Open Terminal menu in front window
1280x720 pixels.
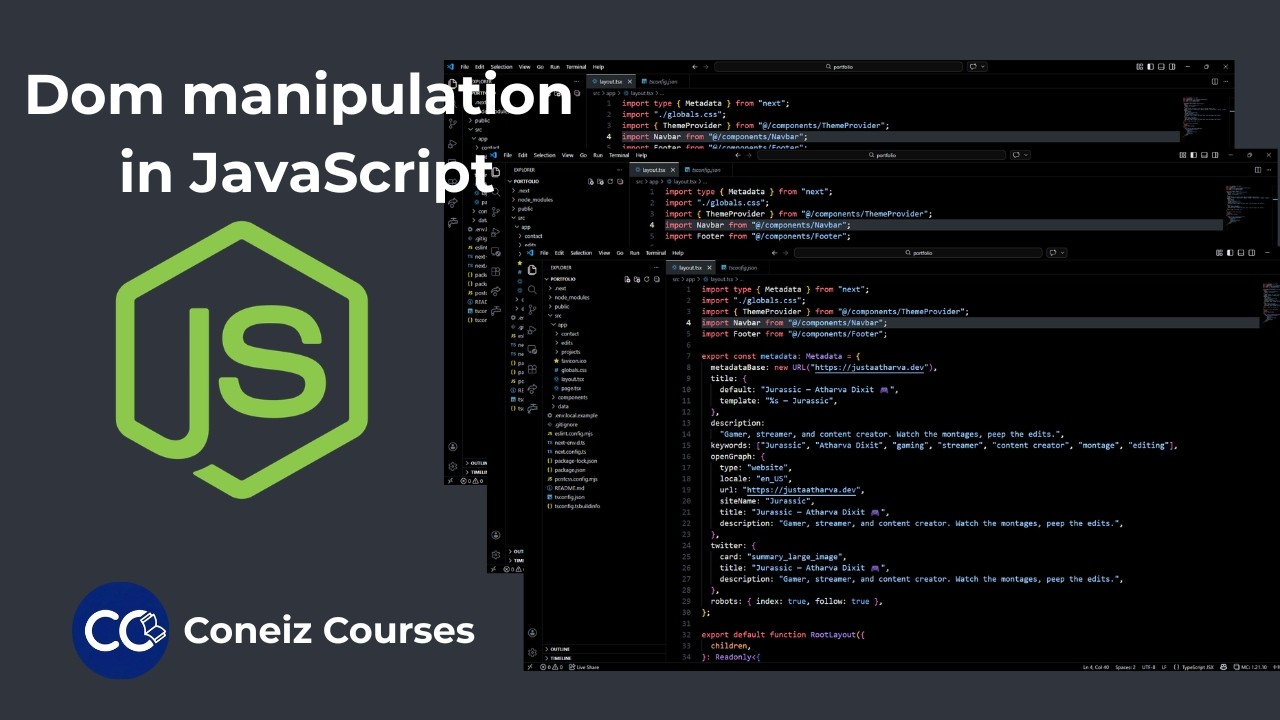(656, 253)
